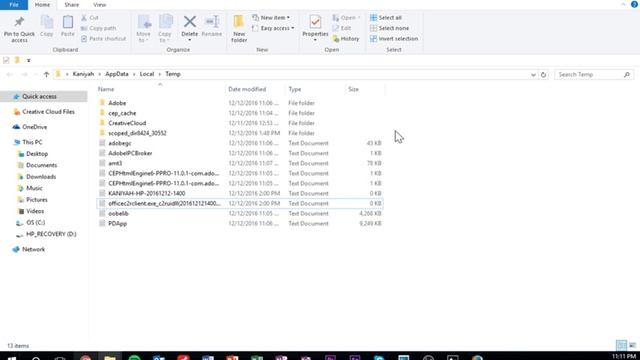
Task: Click Select all in ribbon
Action: [386, 18]
